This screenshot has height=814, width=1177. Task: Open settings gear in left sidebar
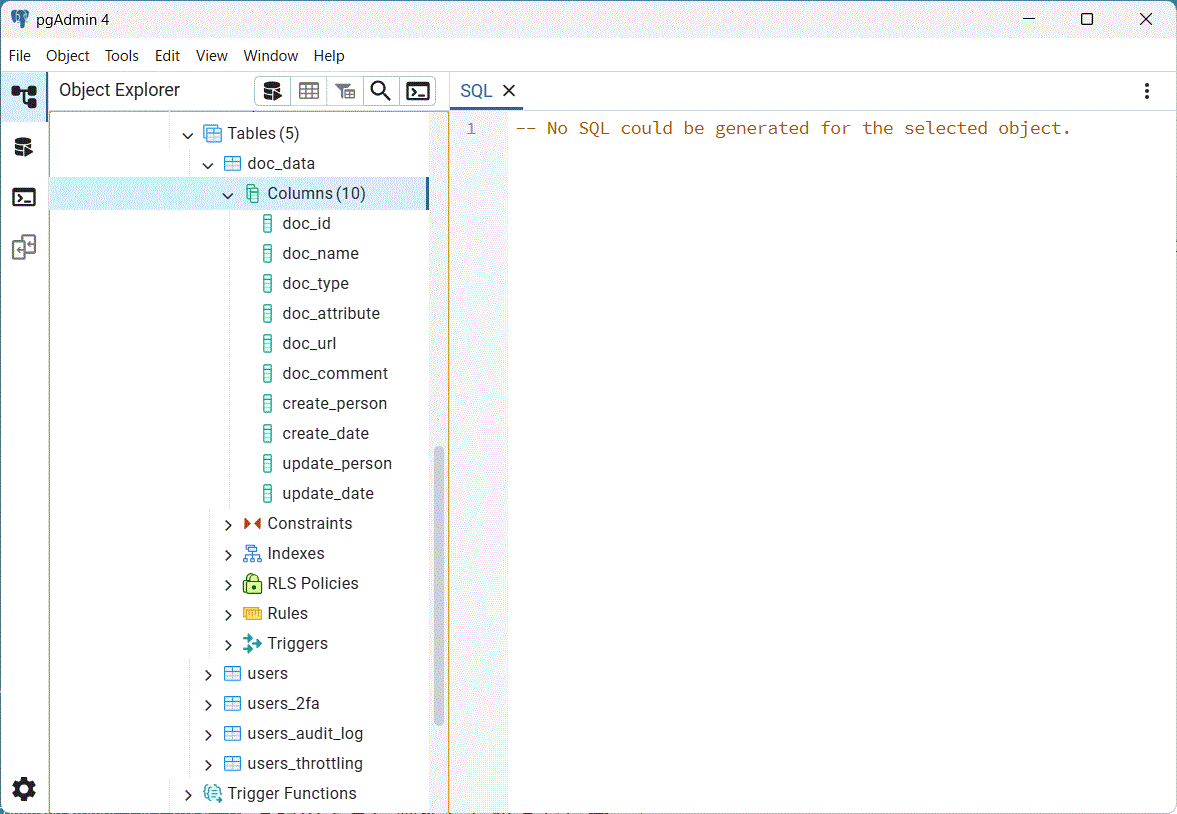click(x=24, y=789)
